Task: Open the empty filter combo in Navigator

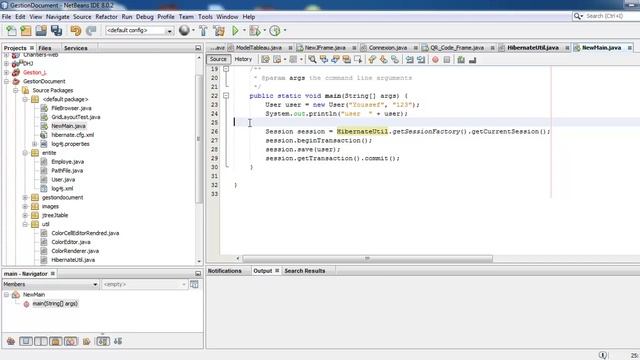Action: tap(144, 284)
